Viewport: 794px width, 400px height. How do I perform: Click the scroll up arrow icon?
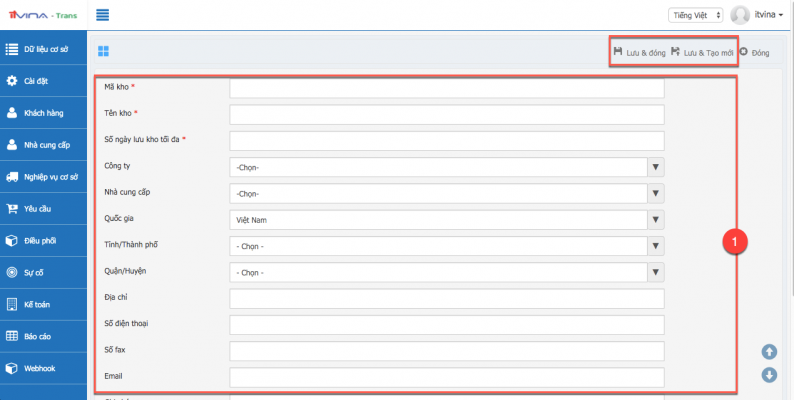click(x=769, y=351)
